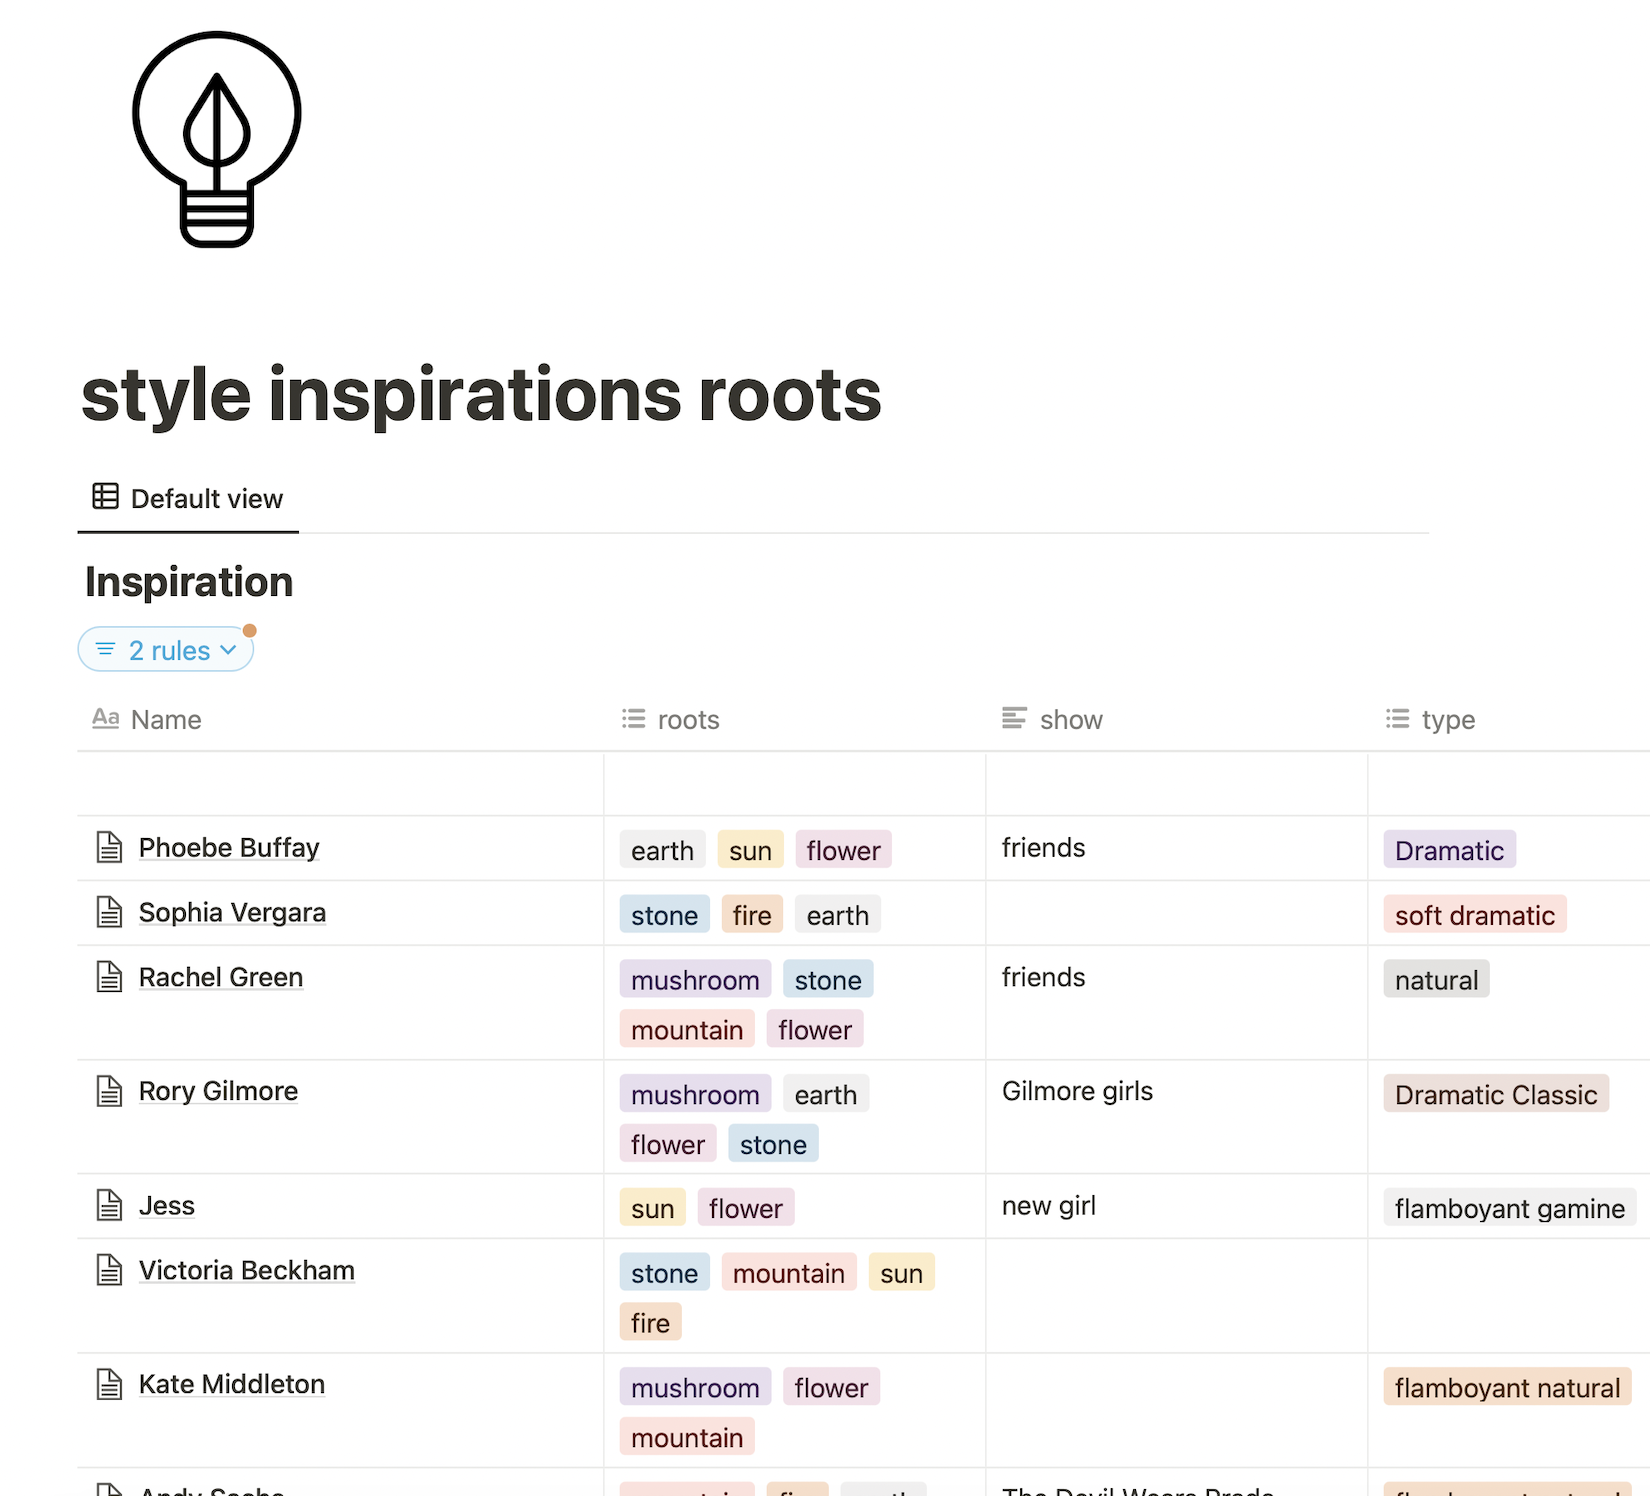
Task: Open the type column header menu
Action: coord(1448,718)
